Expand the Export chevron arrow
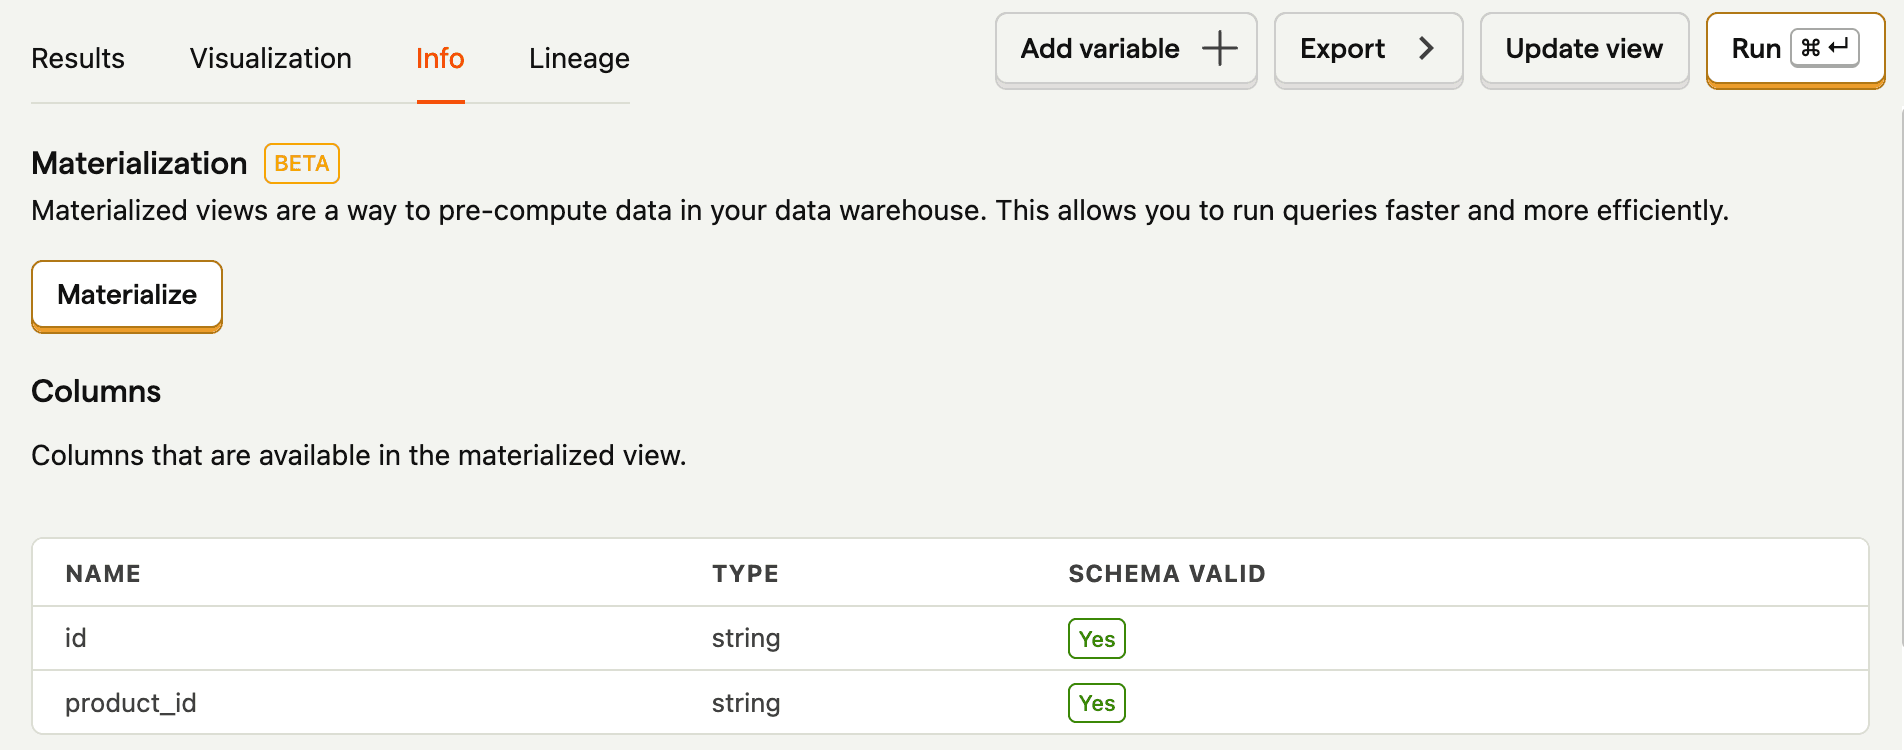The width and height of the screenshot is (1904, 750). coord(1426,48)
